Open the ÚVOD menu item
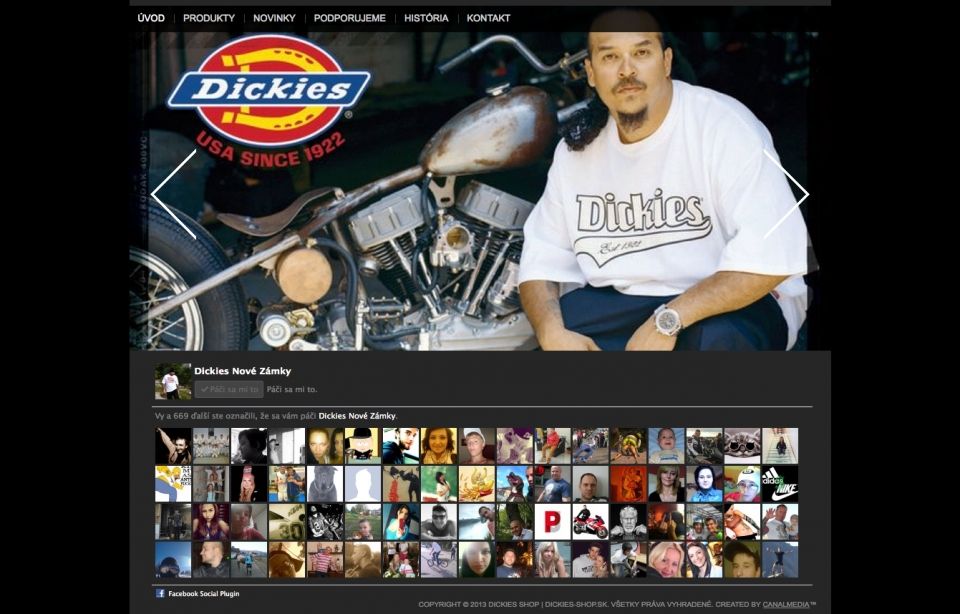 point(151,18)
